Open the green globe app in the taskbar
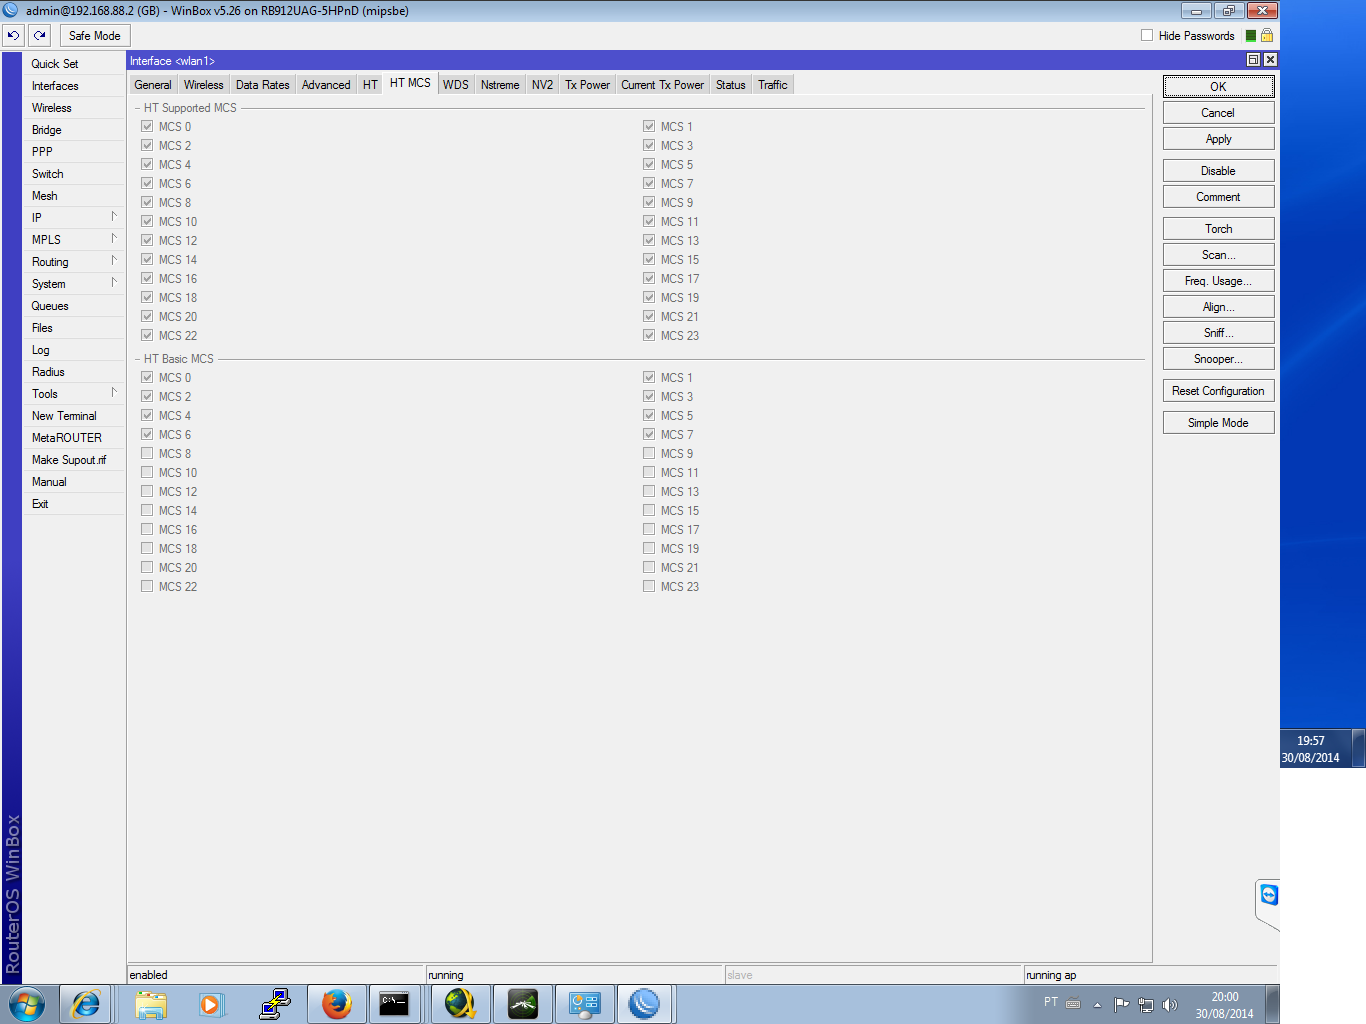The width and height of the screenshot is (1366, 1024). click(x=460, y=1004)
